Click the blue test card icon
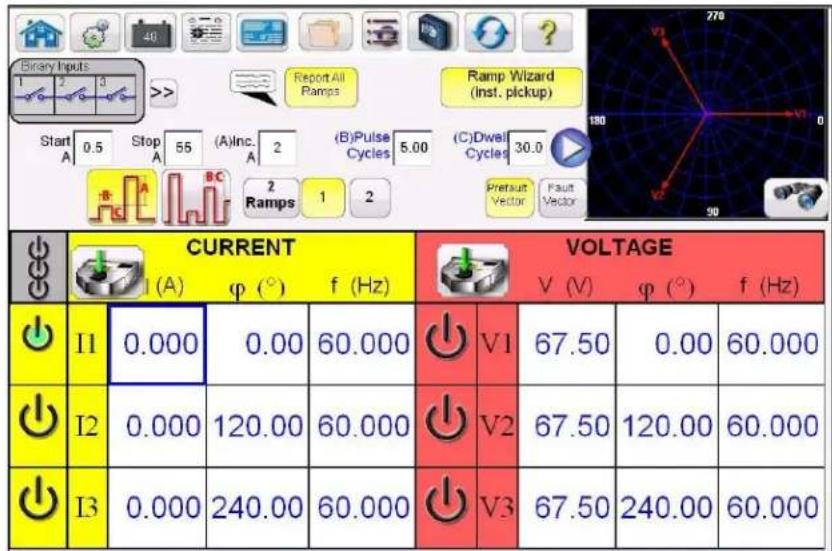Image resolution: width=832 pixels, height=551 pixels. coord(262,33)
